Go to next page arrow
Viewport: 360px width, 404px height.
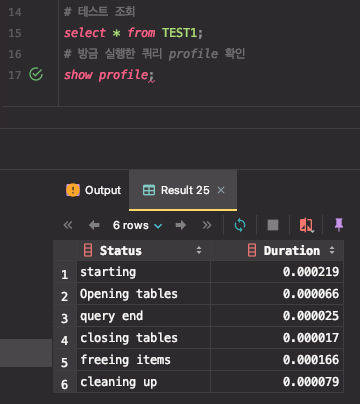click(181, 225)
